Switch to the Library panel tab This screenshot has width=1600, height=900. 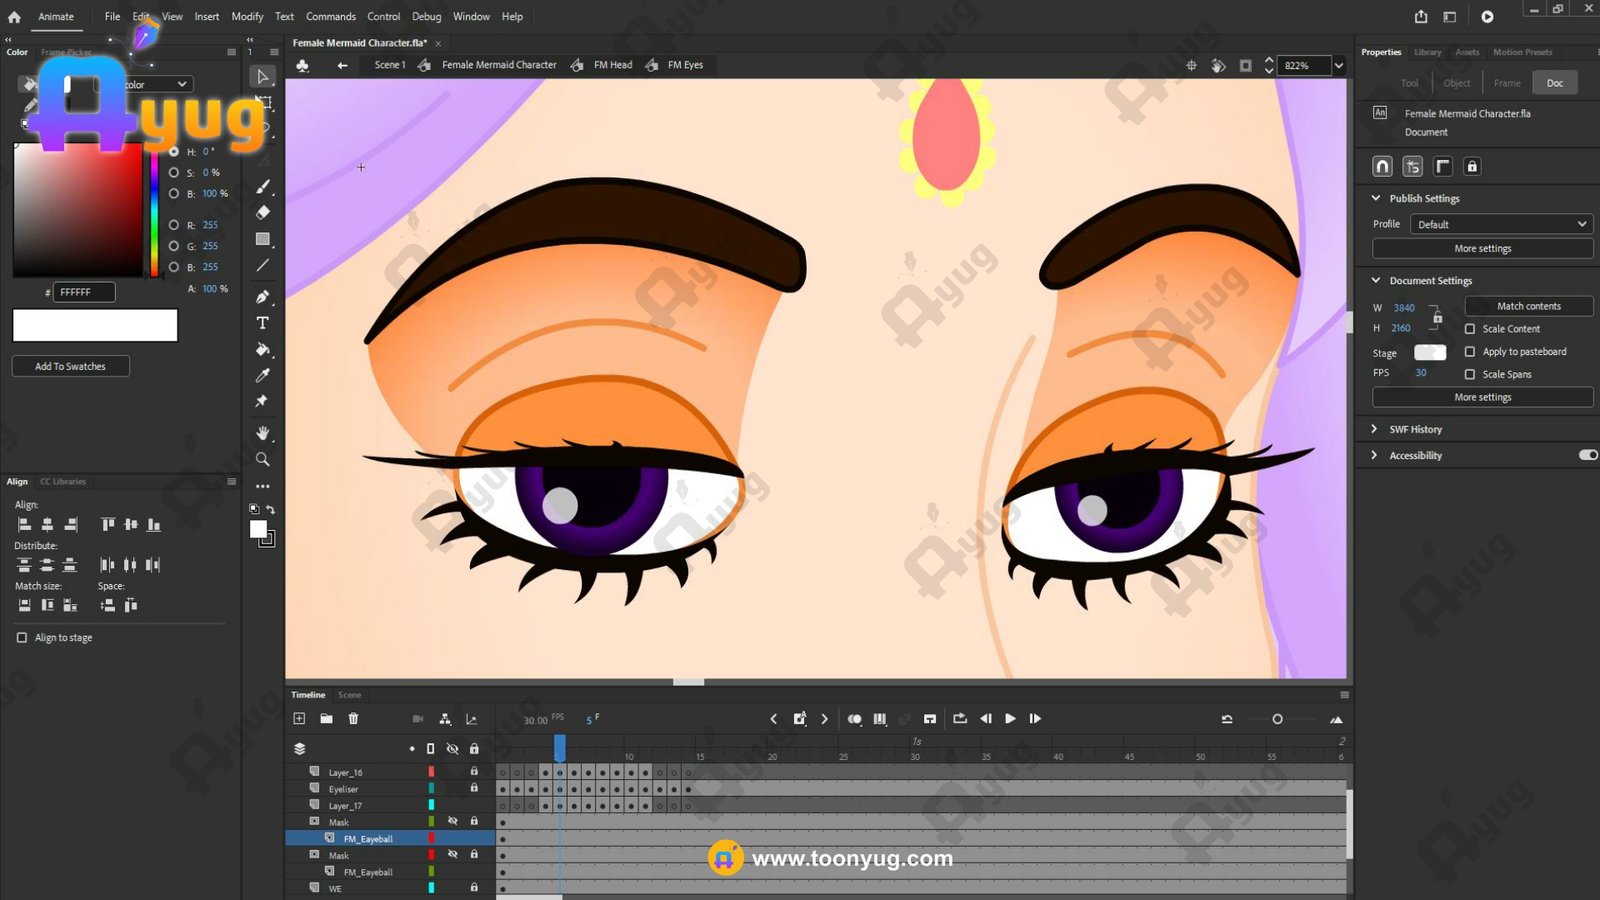coord(1427,52)
